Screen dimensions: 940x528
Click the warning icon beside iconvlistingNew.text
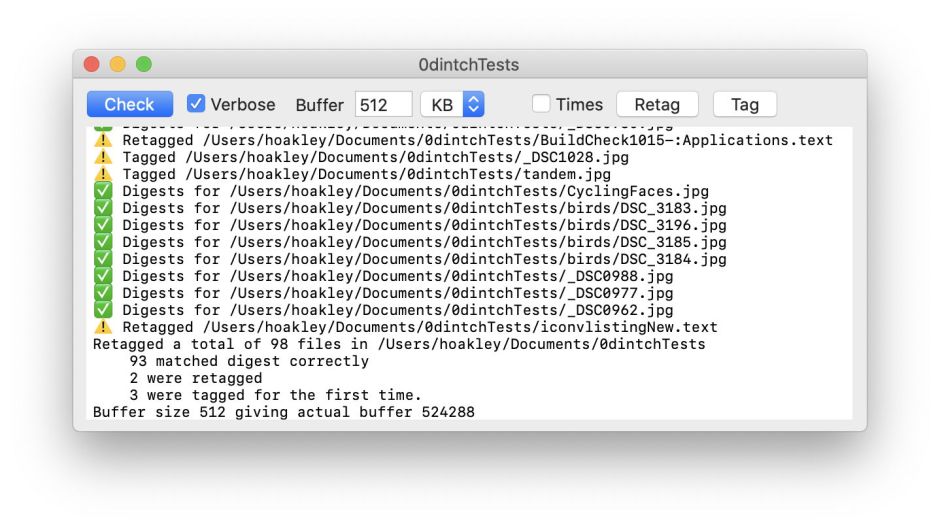[x=103, y=327]
